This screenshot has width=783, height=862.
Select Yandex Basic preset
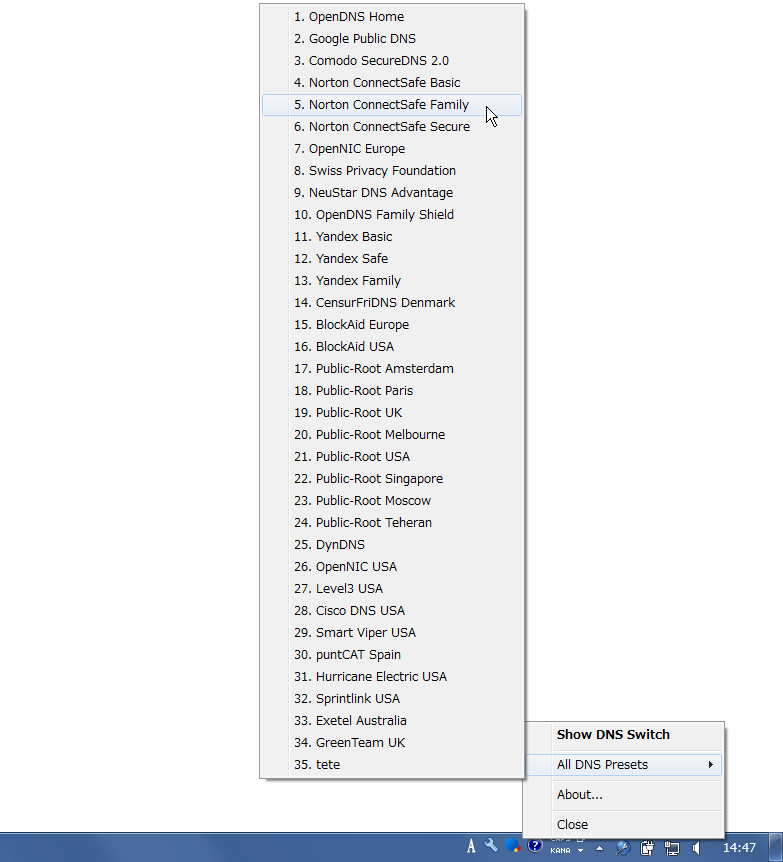(392, 237)
